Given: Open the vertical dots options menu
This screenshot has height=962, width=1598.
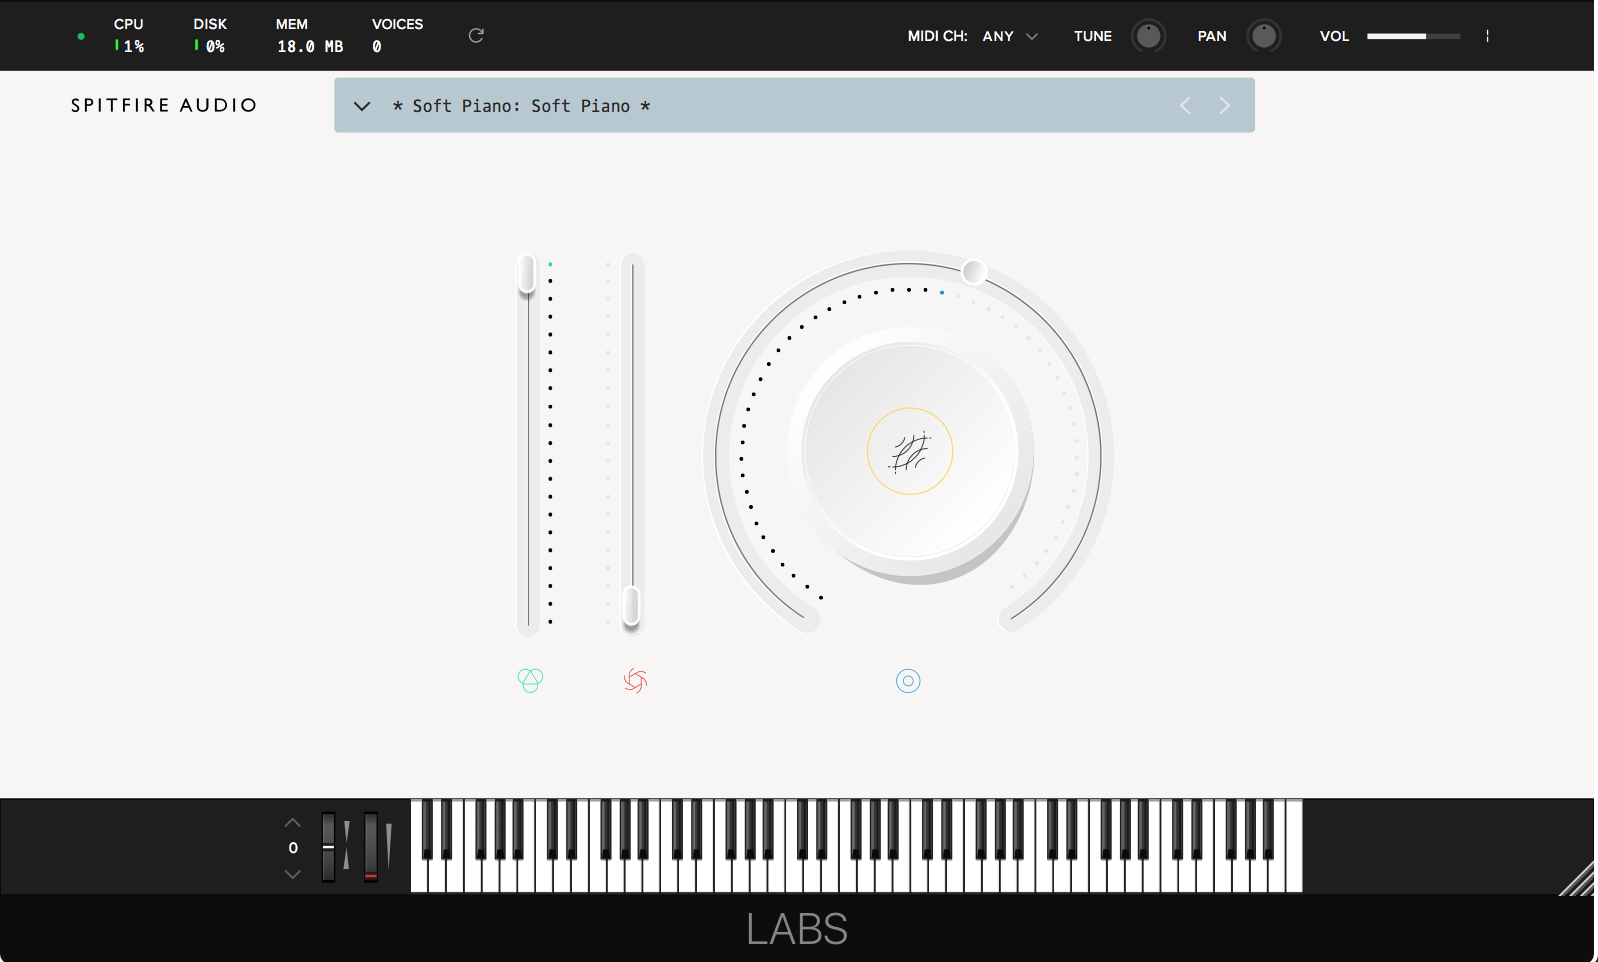Looking at the screenshot, I should [x=1487, y=36].
